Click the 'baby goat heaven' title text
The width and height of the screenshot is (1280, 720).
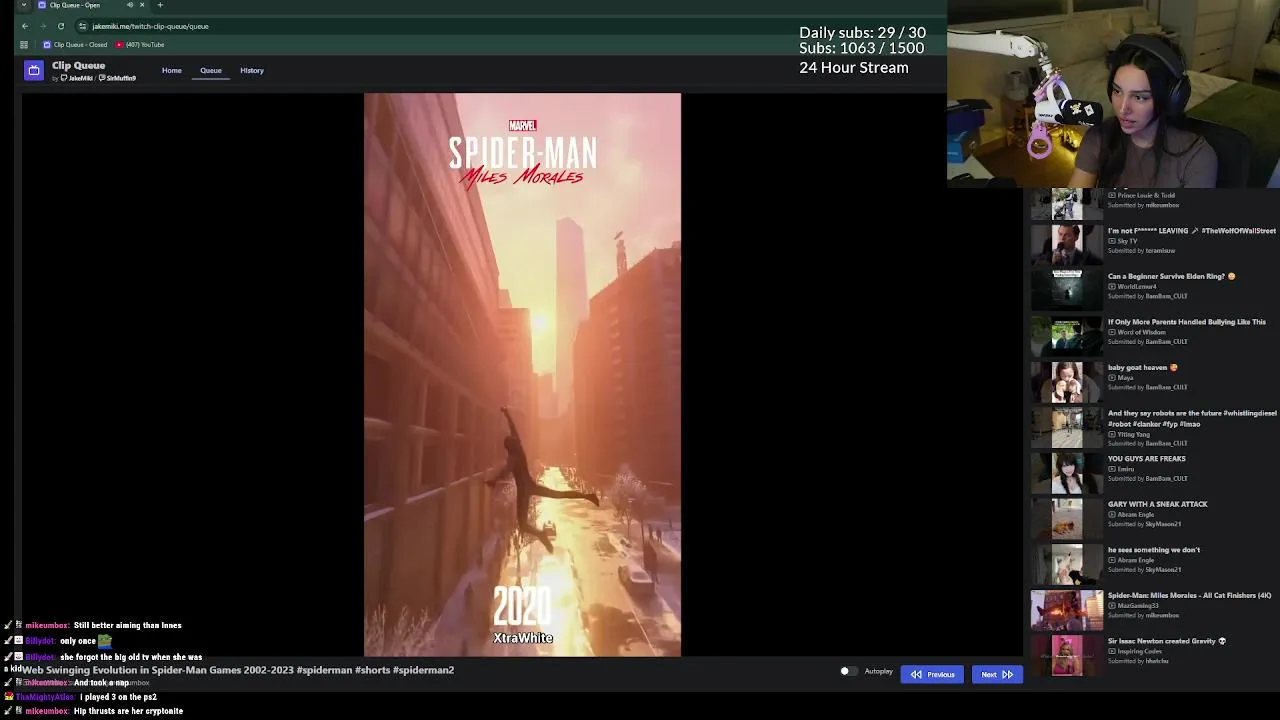point(1142,367)
